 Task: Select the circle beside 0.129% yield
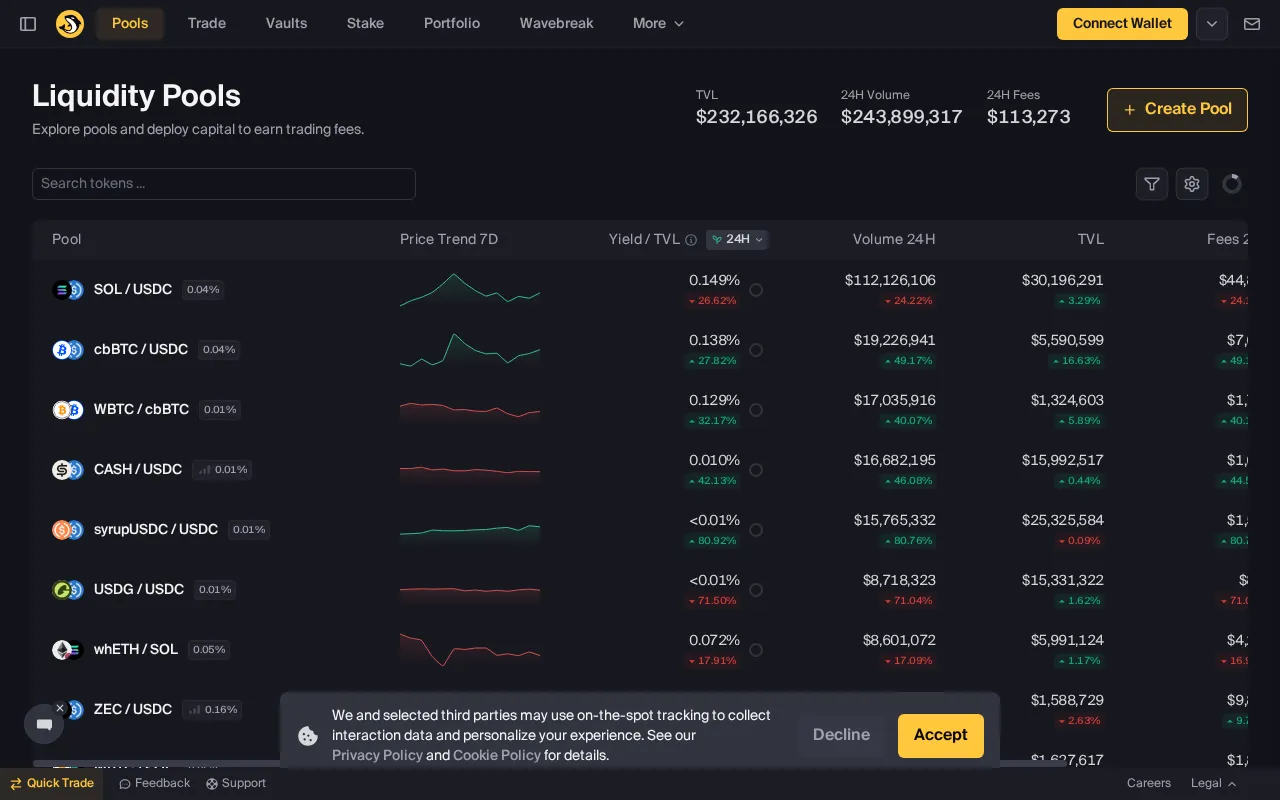coord(756,410)
